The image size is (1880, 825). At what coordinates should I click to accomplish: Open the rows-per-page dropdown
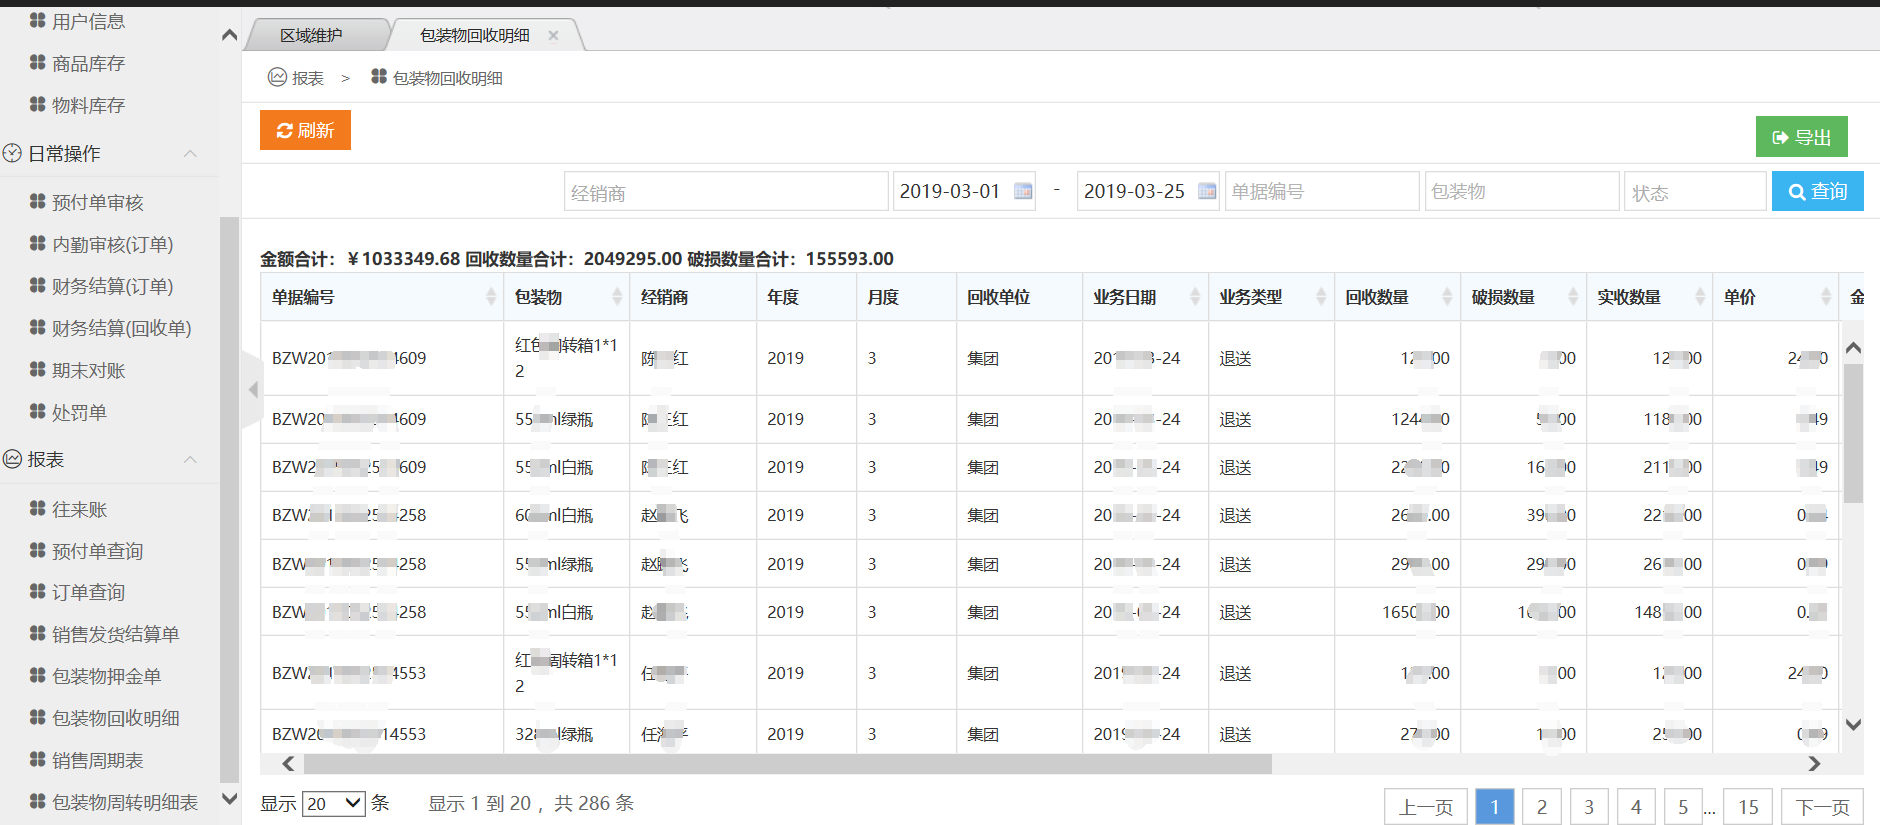point(334,803)
